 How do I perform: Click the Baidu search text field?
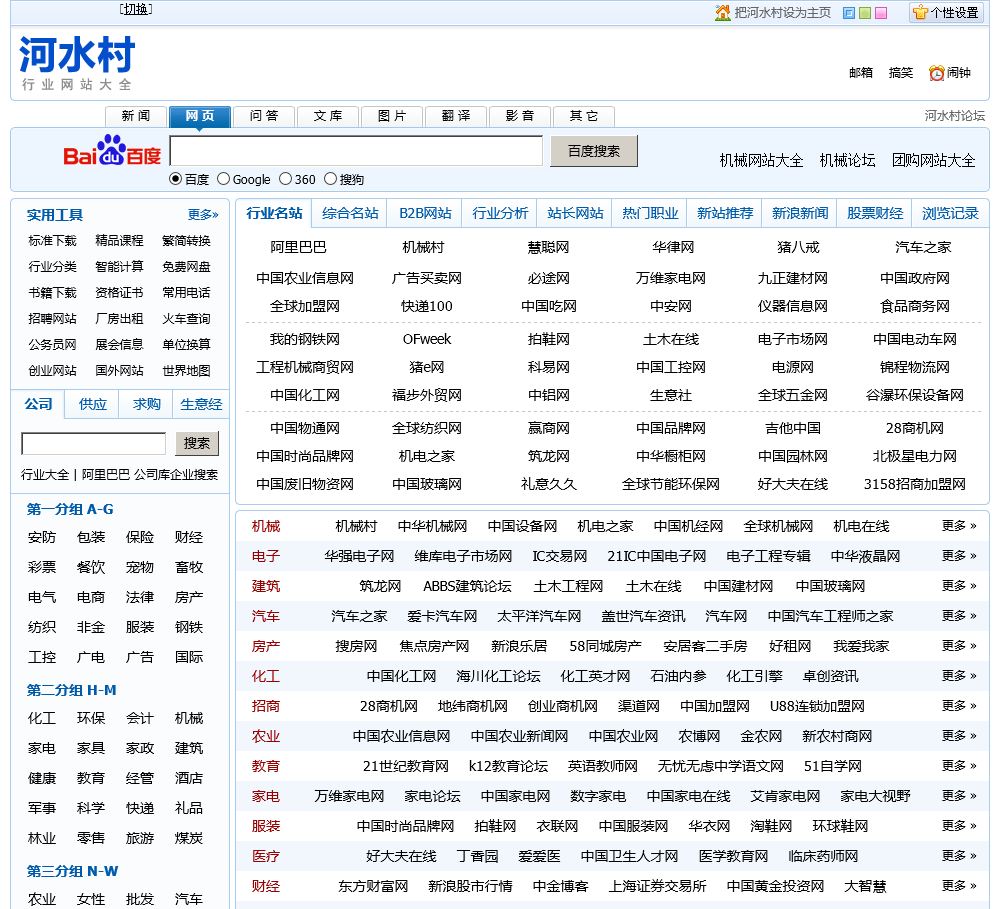click(x=356, y=151)
